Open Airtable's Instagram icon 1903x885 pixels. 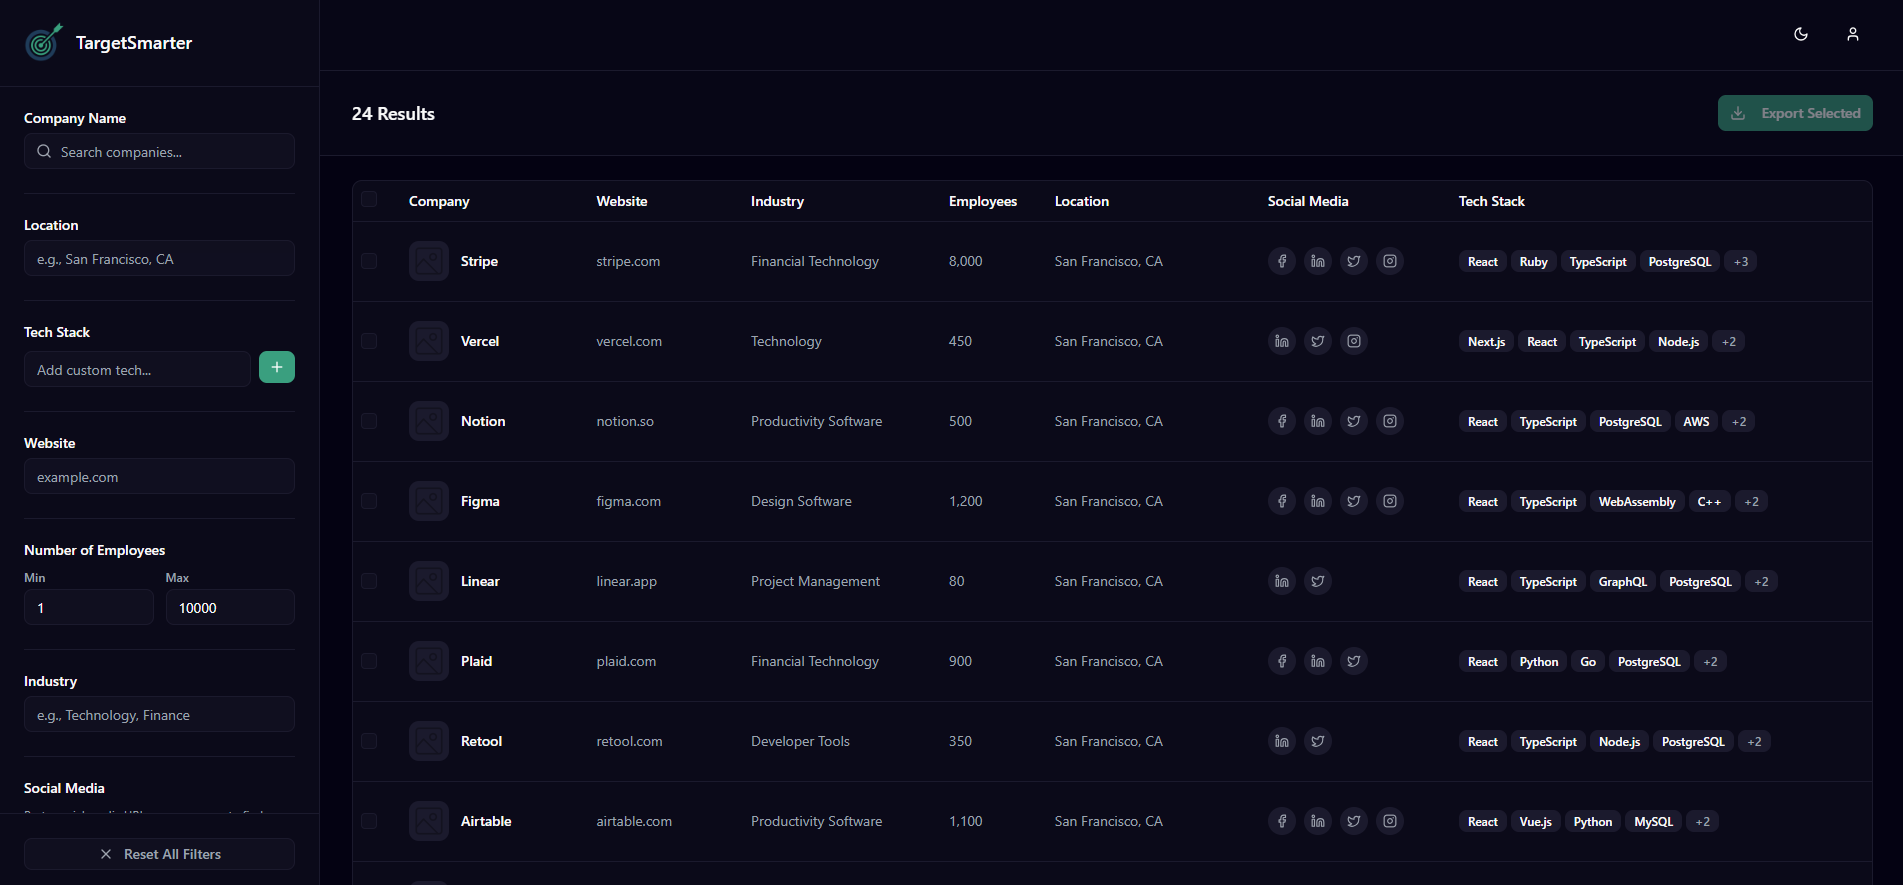[x=1390, y=821]
